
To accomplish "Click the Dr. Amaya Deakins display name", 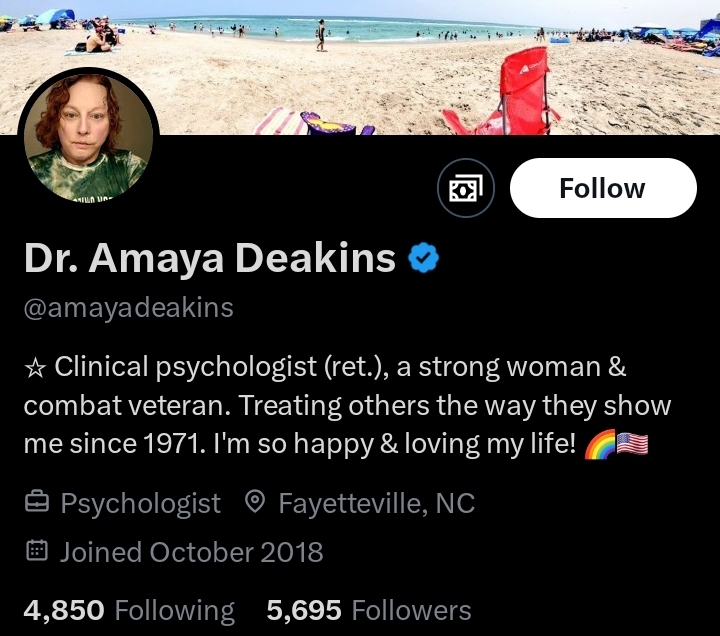I will (x=210, y=259).
